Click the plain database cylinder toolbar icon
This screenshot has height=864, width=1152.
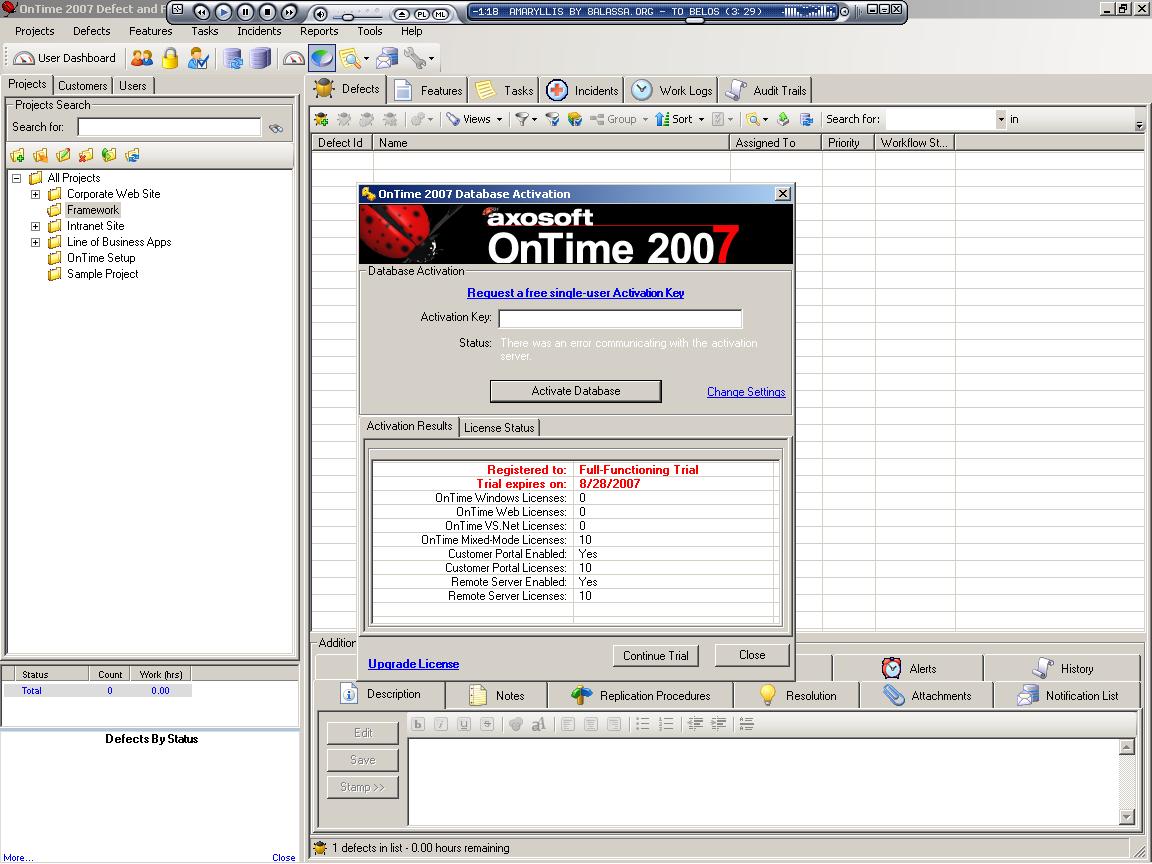coord(260,58)
